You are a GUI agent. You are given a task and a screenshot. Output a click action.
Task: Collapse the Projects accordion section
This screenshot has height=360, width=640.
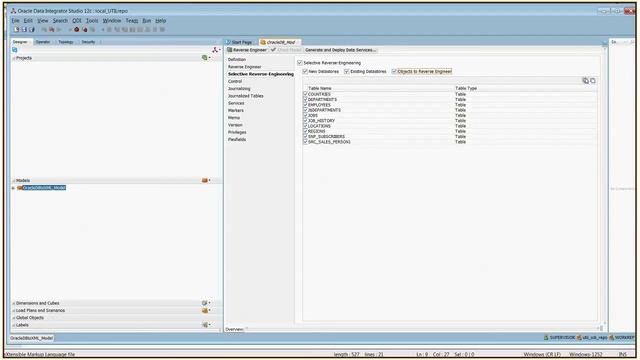[13, 58]
